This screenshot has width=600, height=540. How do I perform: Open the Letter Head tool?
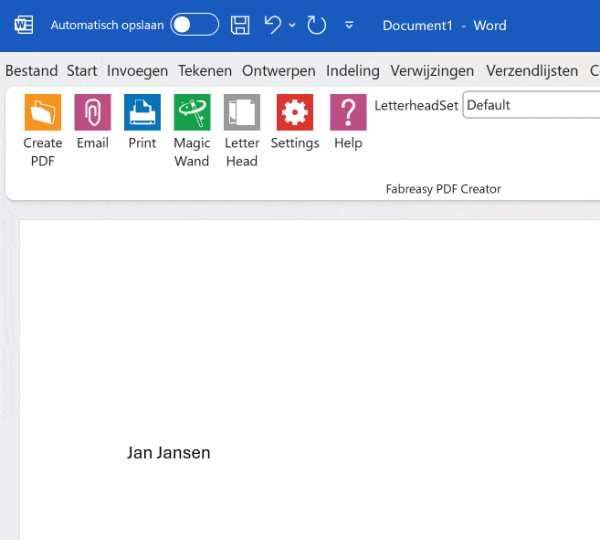pyautogui.click(x=242, y=113)
